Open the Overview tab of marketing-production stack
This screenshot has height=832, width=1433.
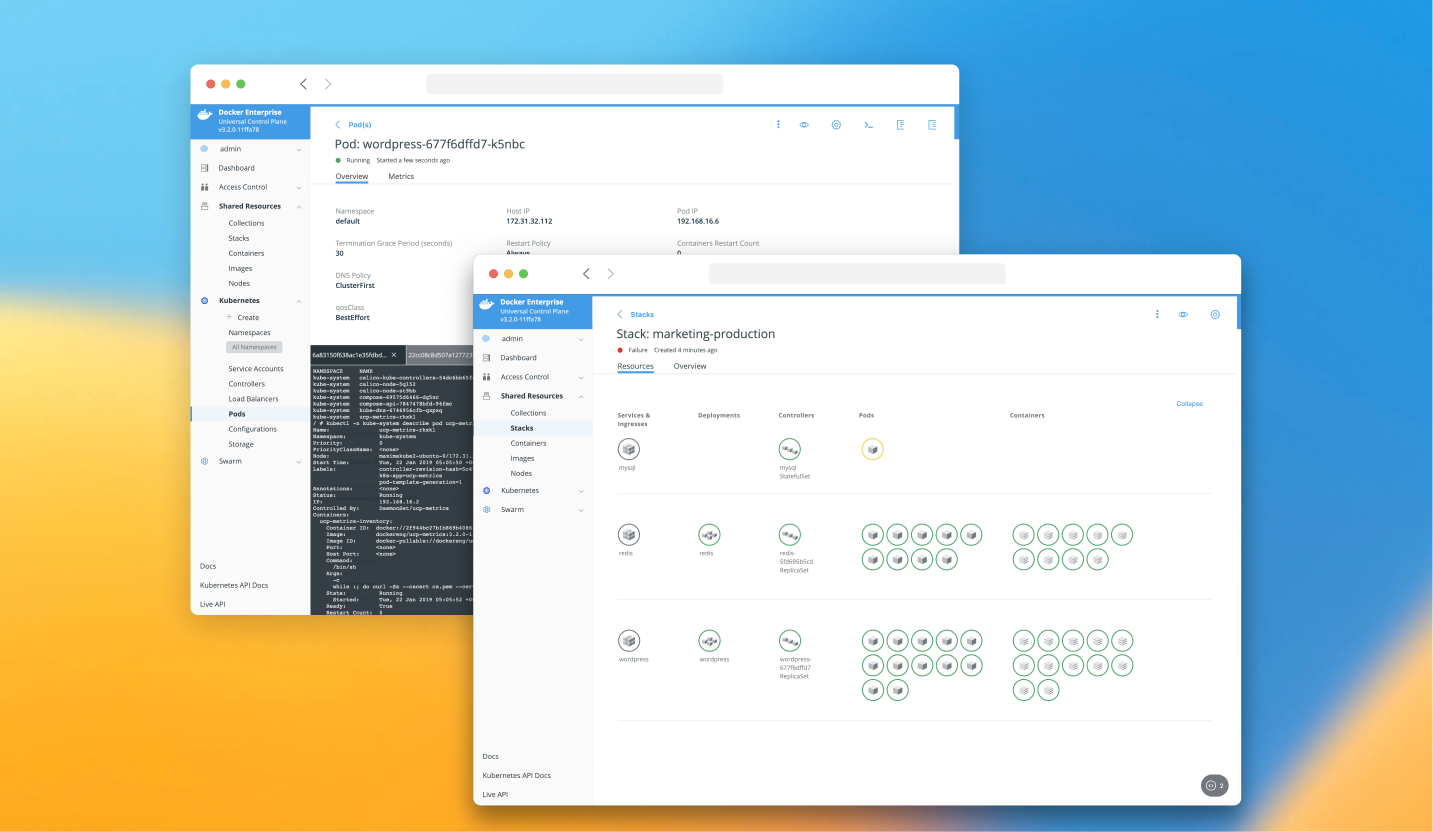point(690,366)
